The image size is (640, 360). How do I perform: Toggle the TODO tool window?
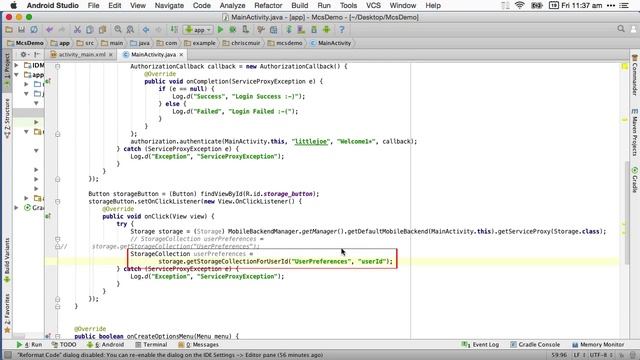[64, 344]
